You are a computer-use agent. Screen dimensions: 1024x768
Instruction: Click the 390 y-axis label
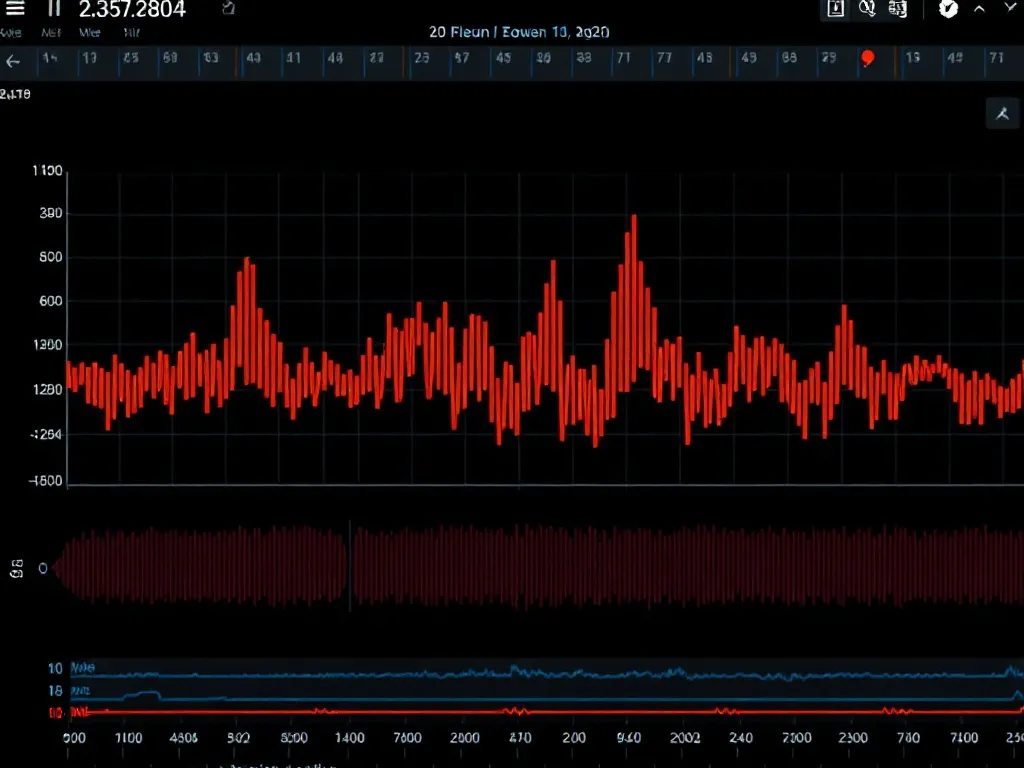click(x=51, y=214)
